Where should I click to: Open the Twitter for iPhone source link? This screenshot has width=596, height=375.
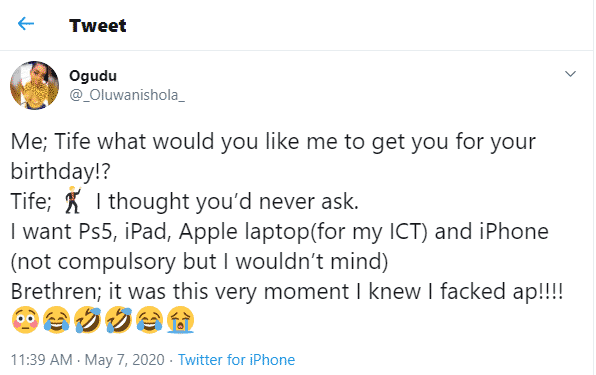pyautogui.click(x=236, y=359)
